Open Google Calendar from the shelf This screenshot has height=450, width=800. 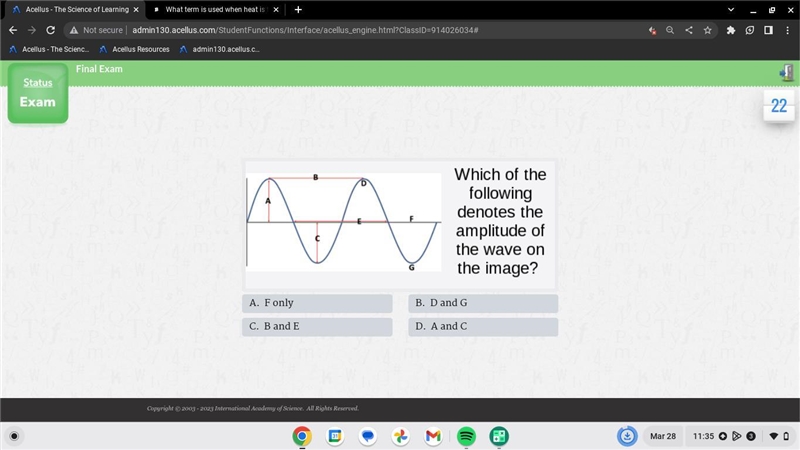coord(335,436)
